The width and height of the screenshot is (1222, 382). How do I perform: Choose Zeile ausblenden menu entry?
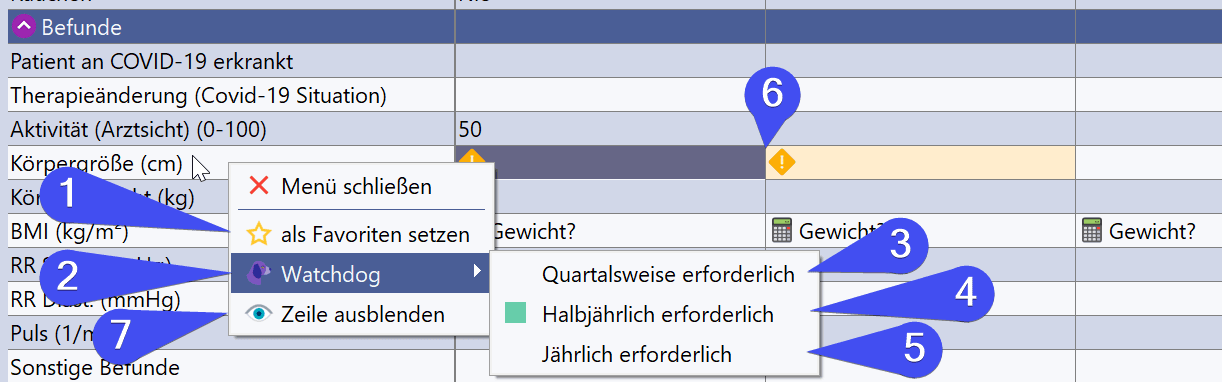363,314
